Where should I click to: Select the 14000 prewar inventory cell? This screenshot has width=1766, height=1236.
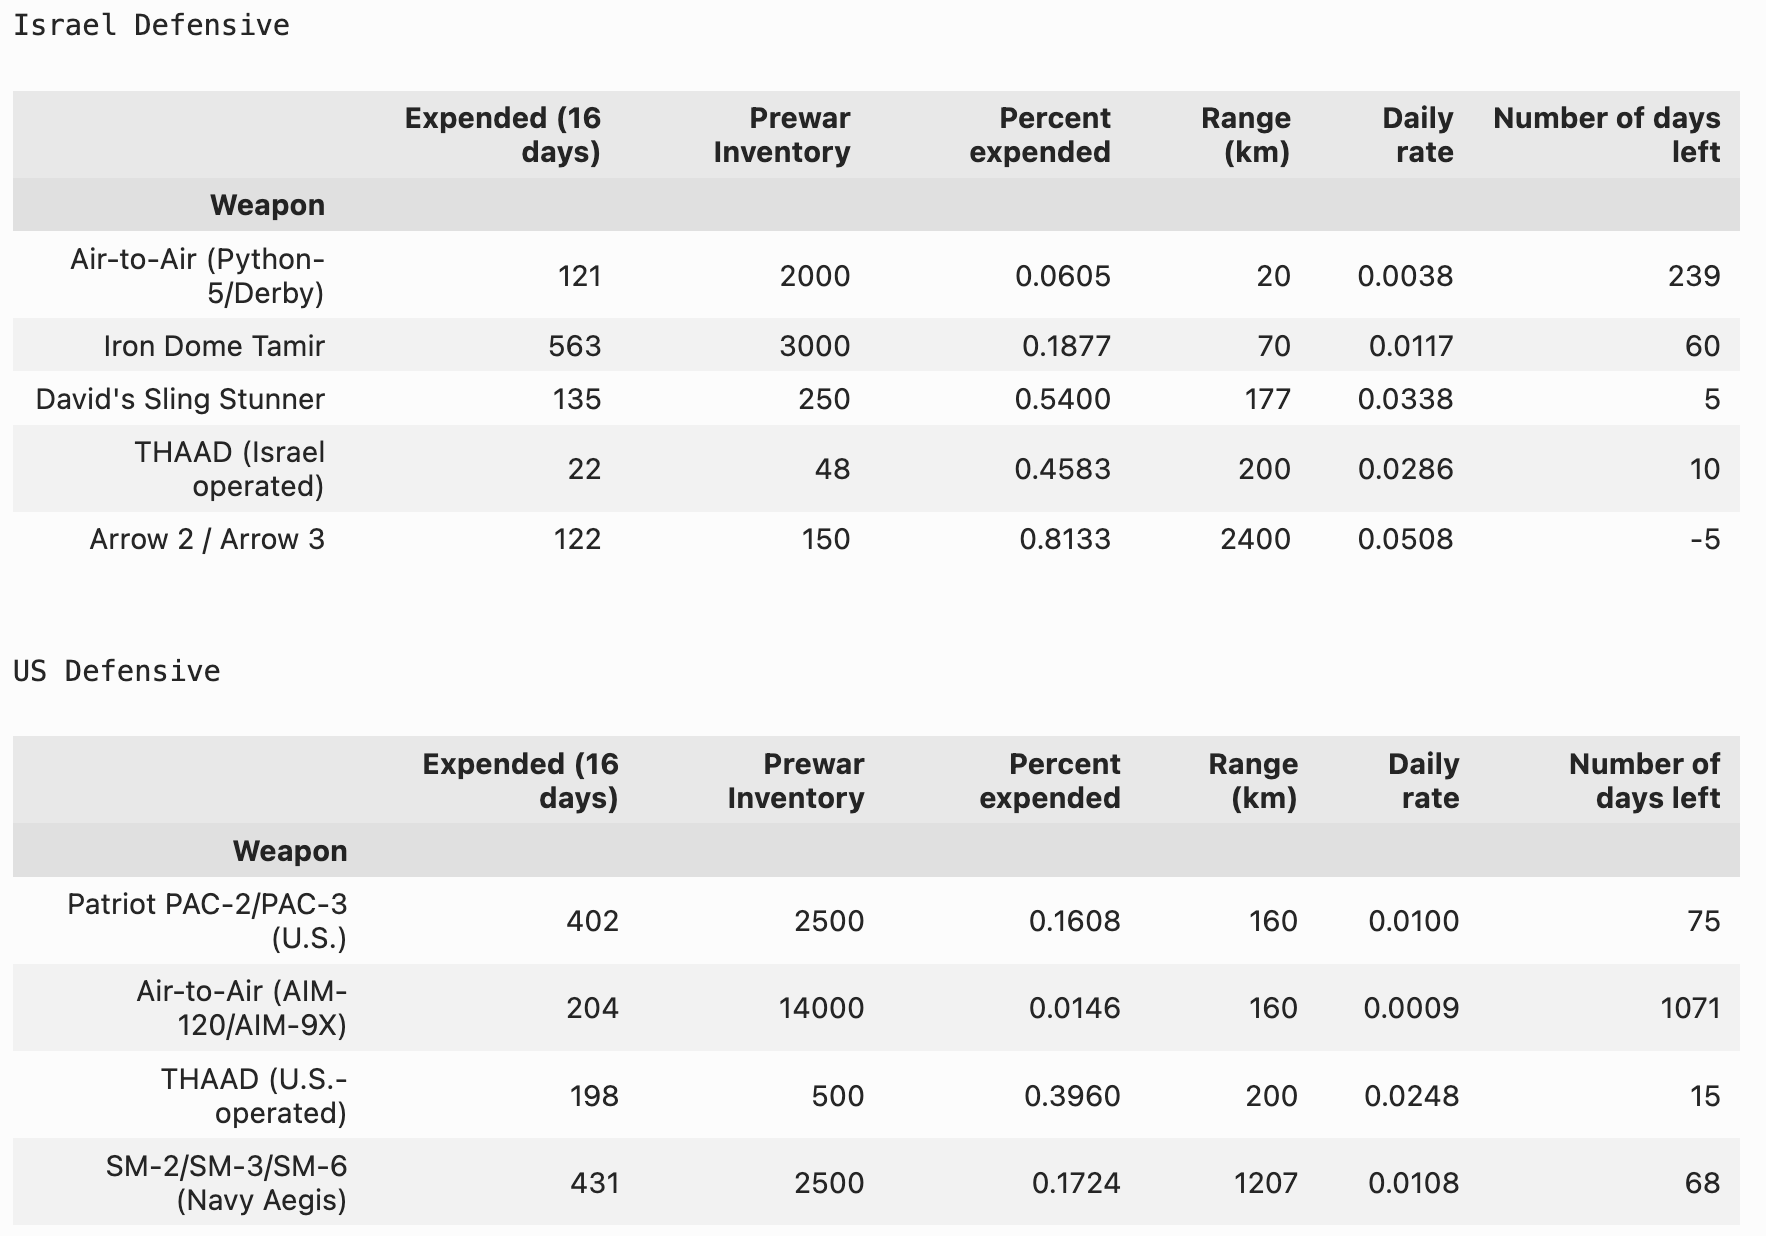pyautogui.click(x=821, y=1008)
